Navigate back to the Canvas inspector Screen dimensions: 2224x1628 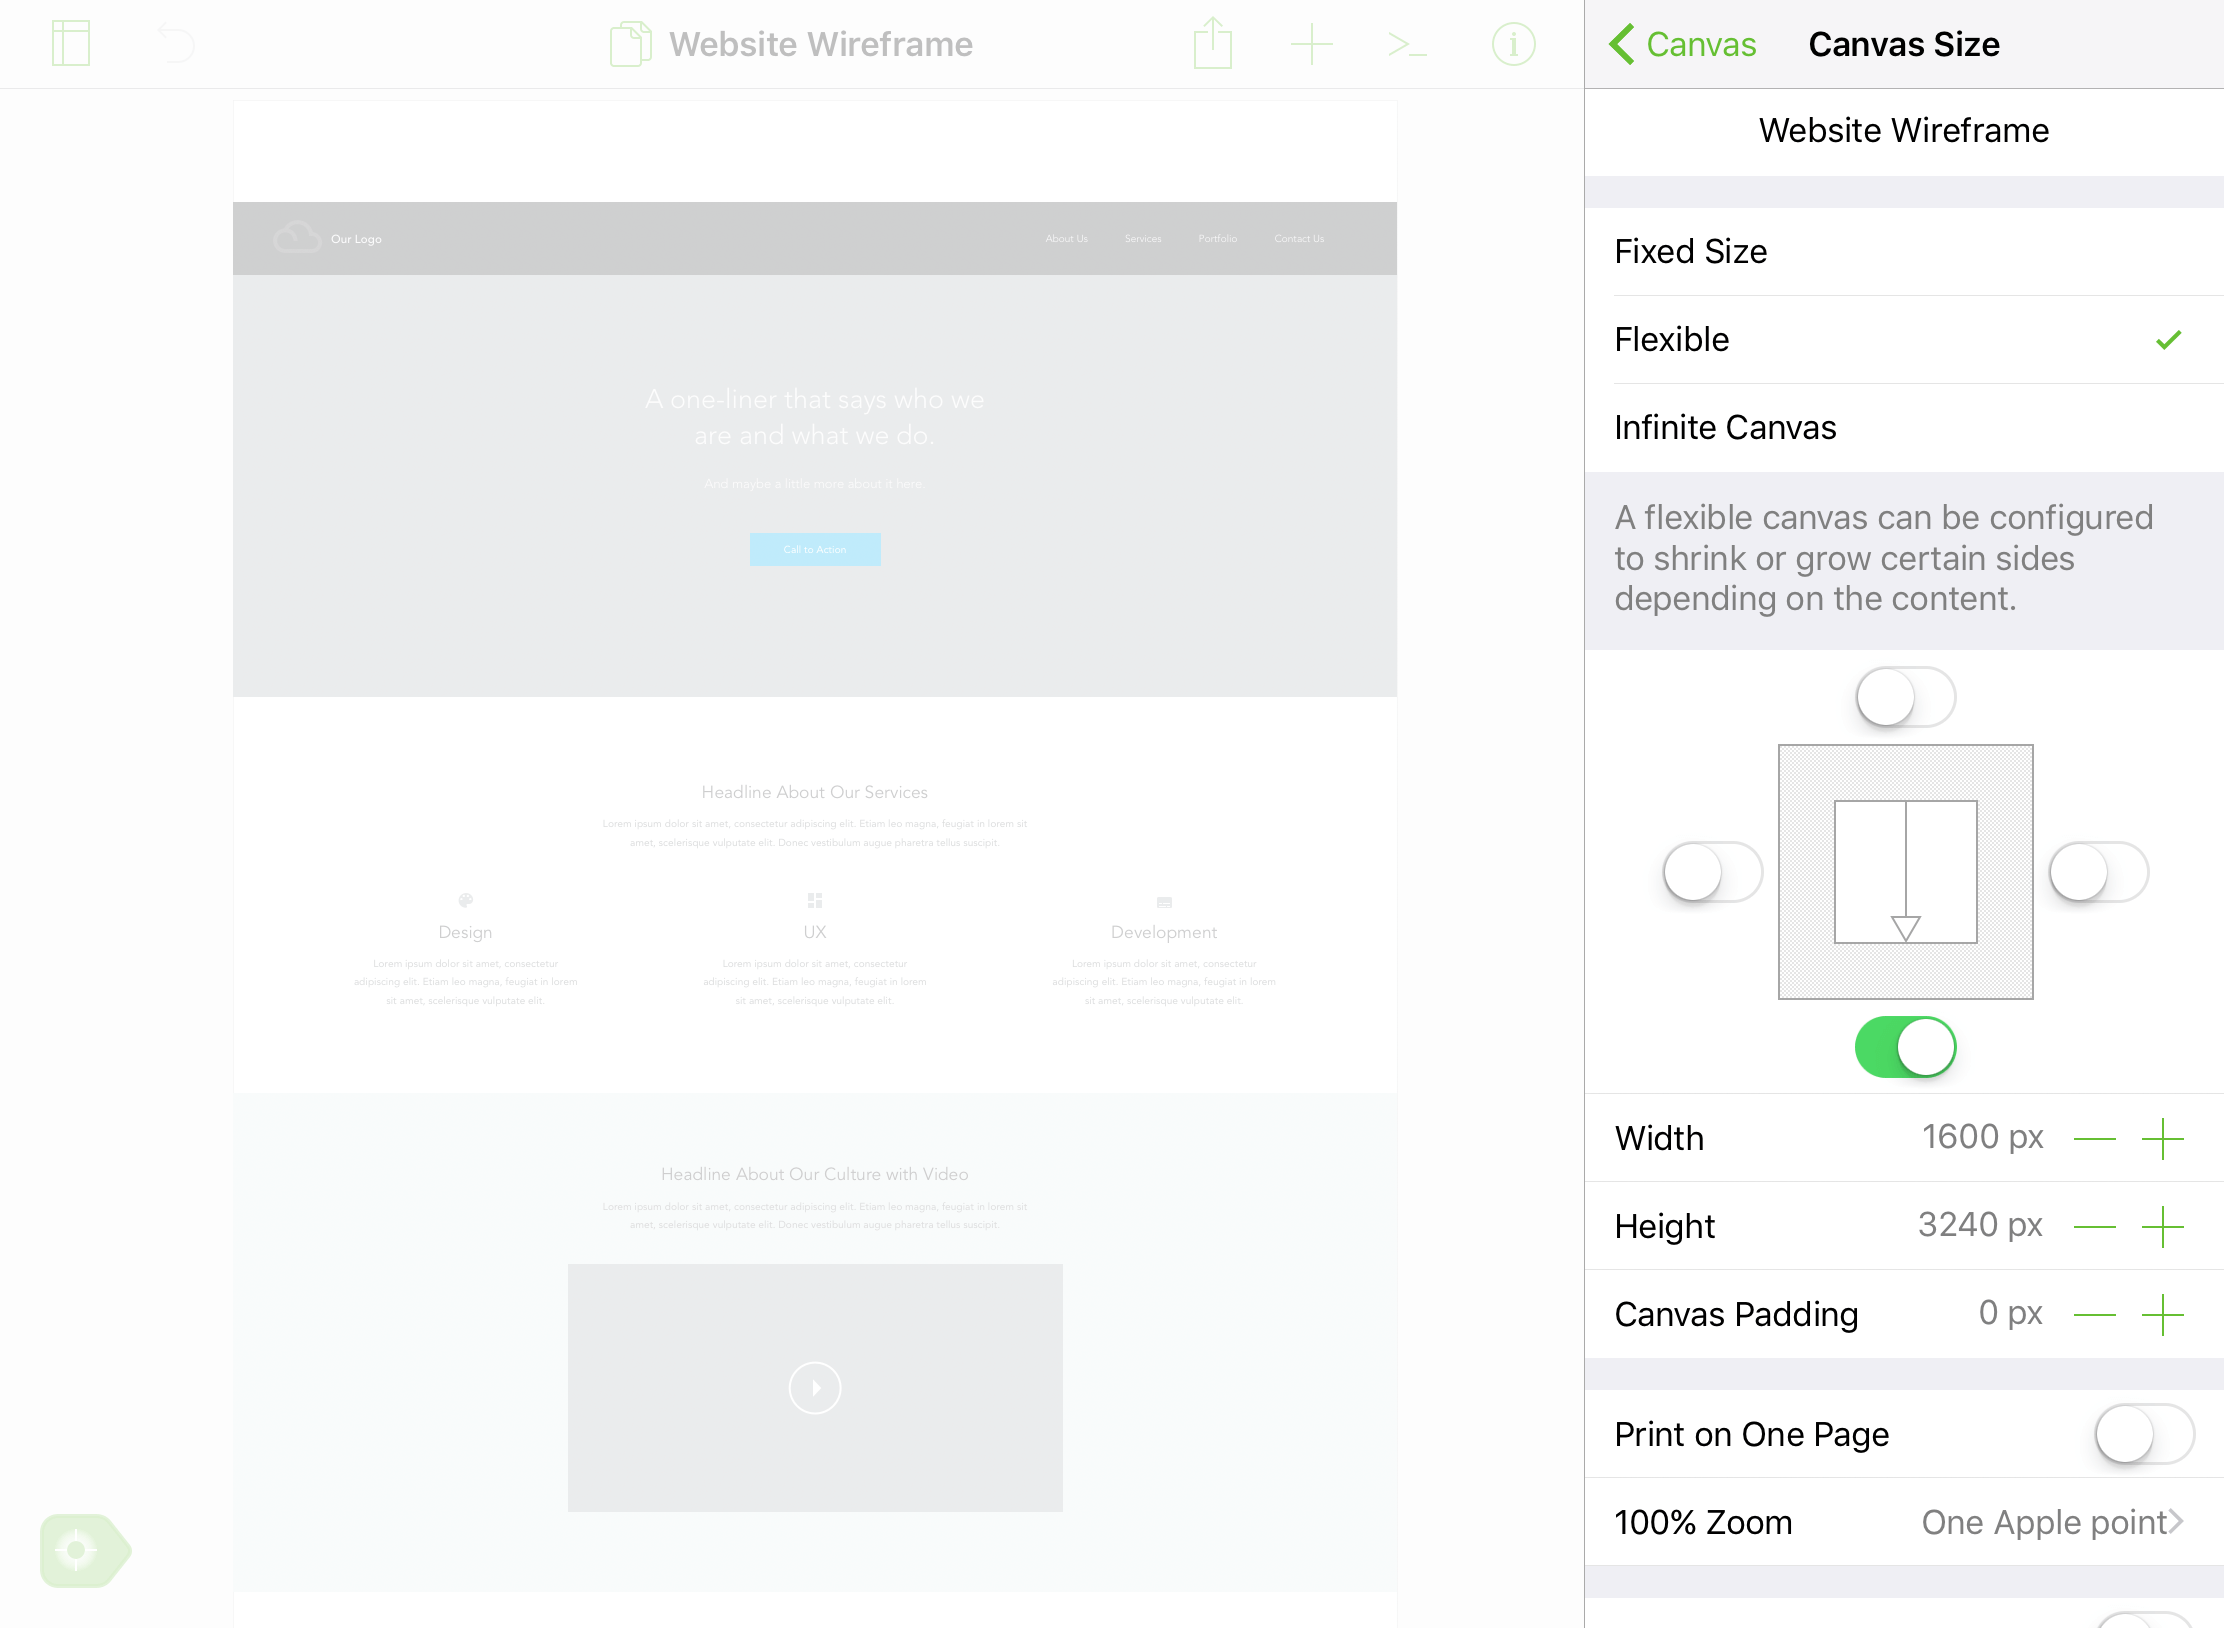point(1682,44)
